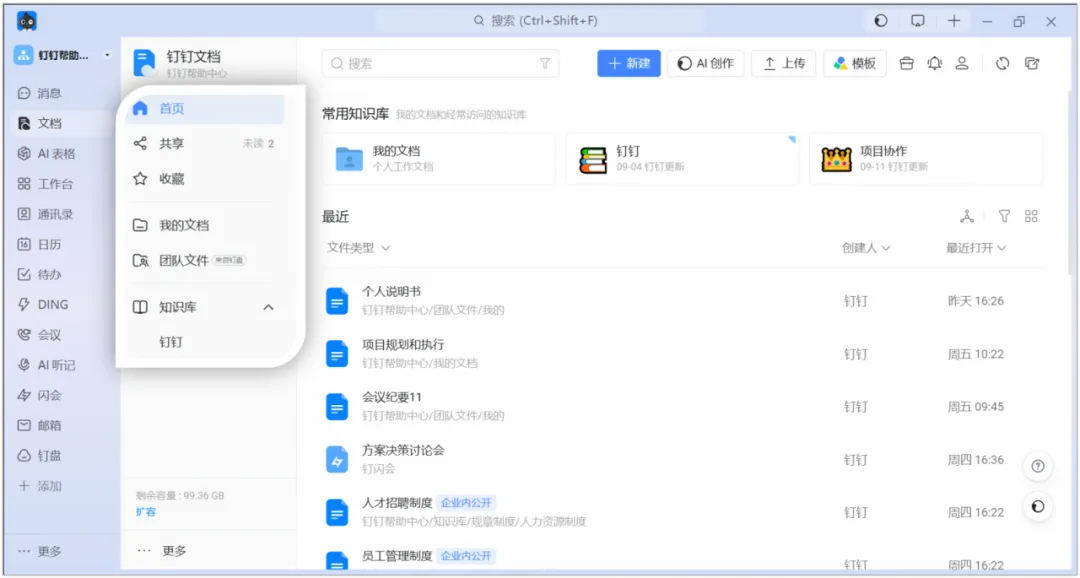Screen dimensions: 1080x578
Task: Open 工作台 in the sidebar
Action: 45,184
